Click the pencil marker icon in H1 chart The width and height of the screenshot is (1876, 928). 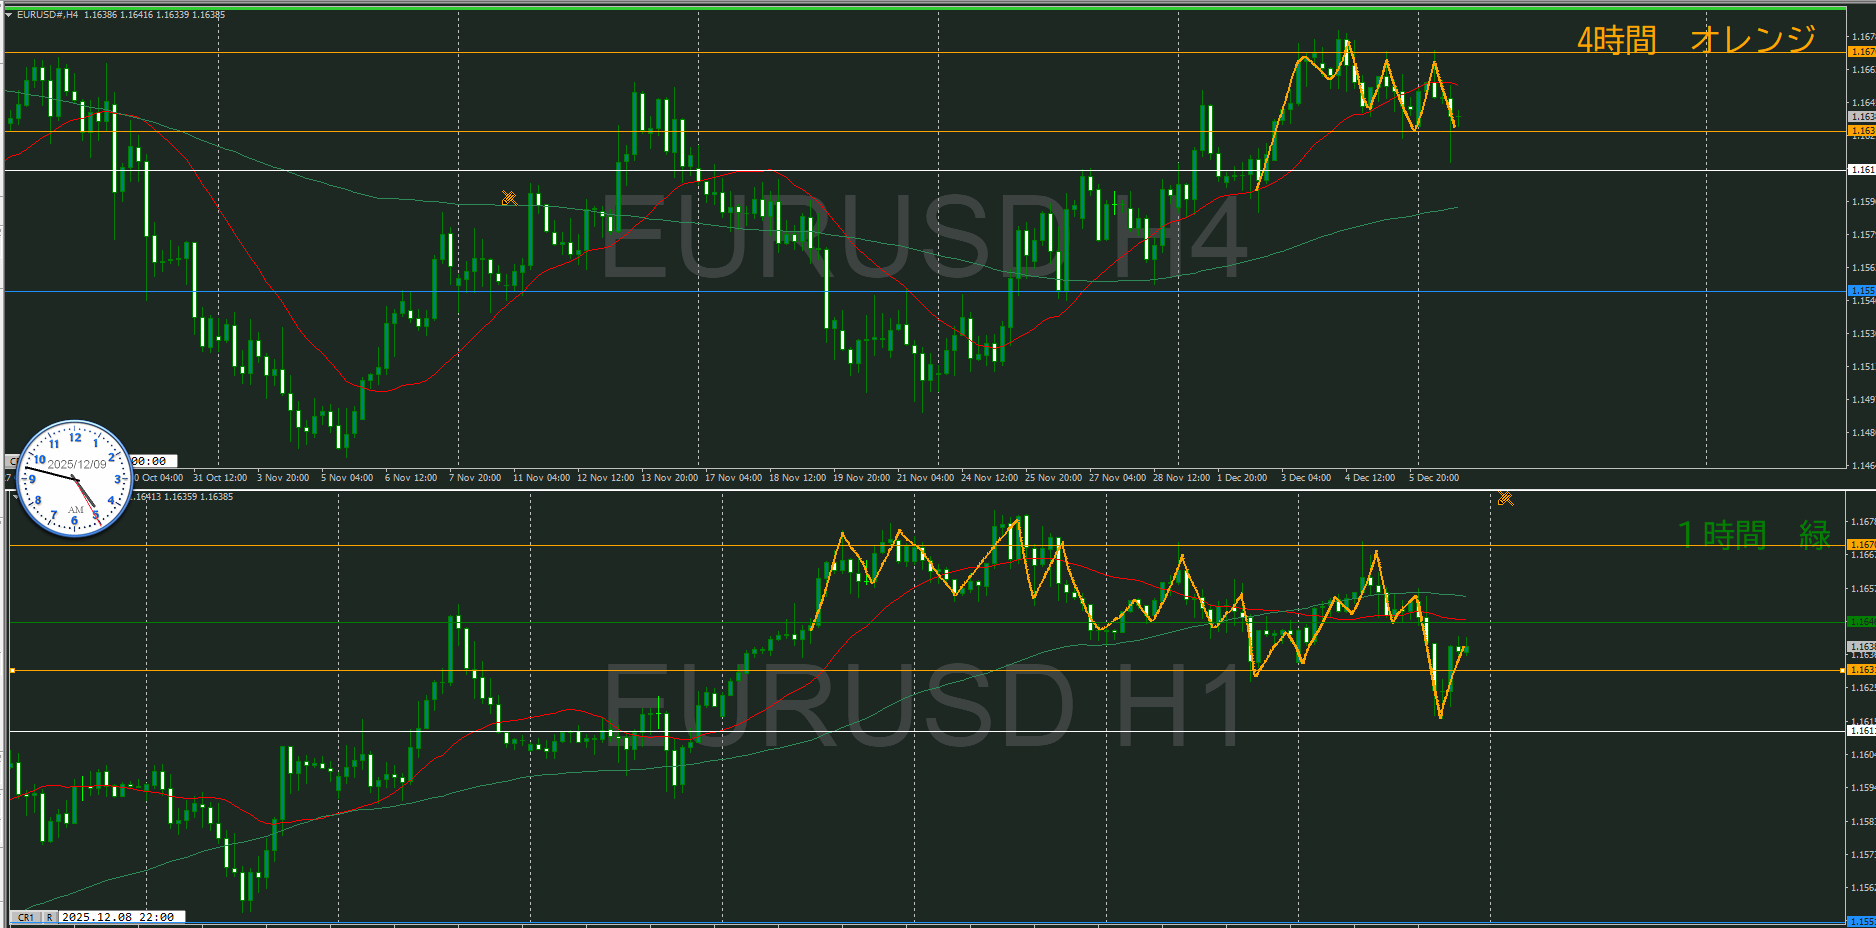(x=1505, y=498)
